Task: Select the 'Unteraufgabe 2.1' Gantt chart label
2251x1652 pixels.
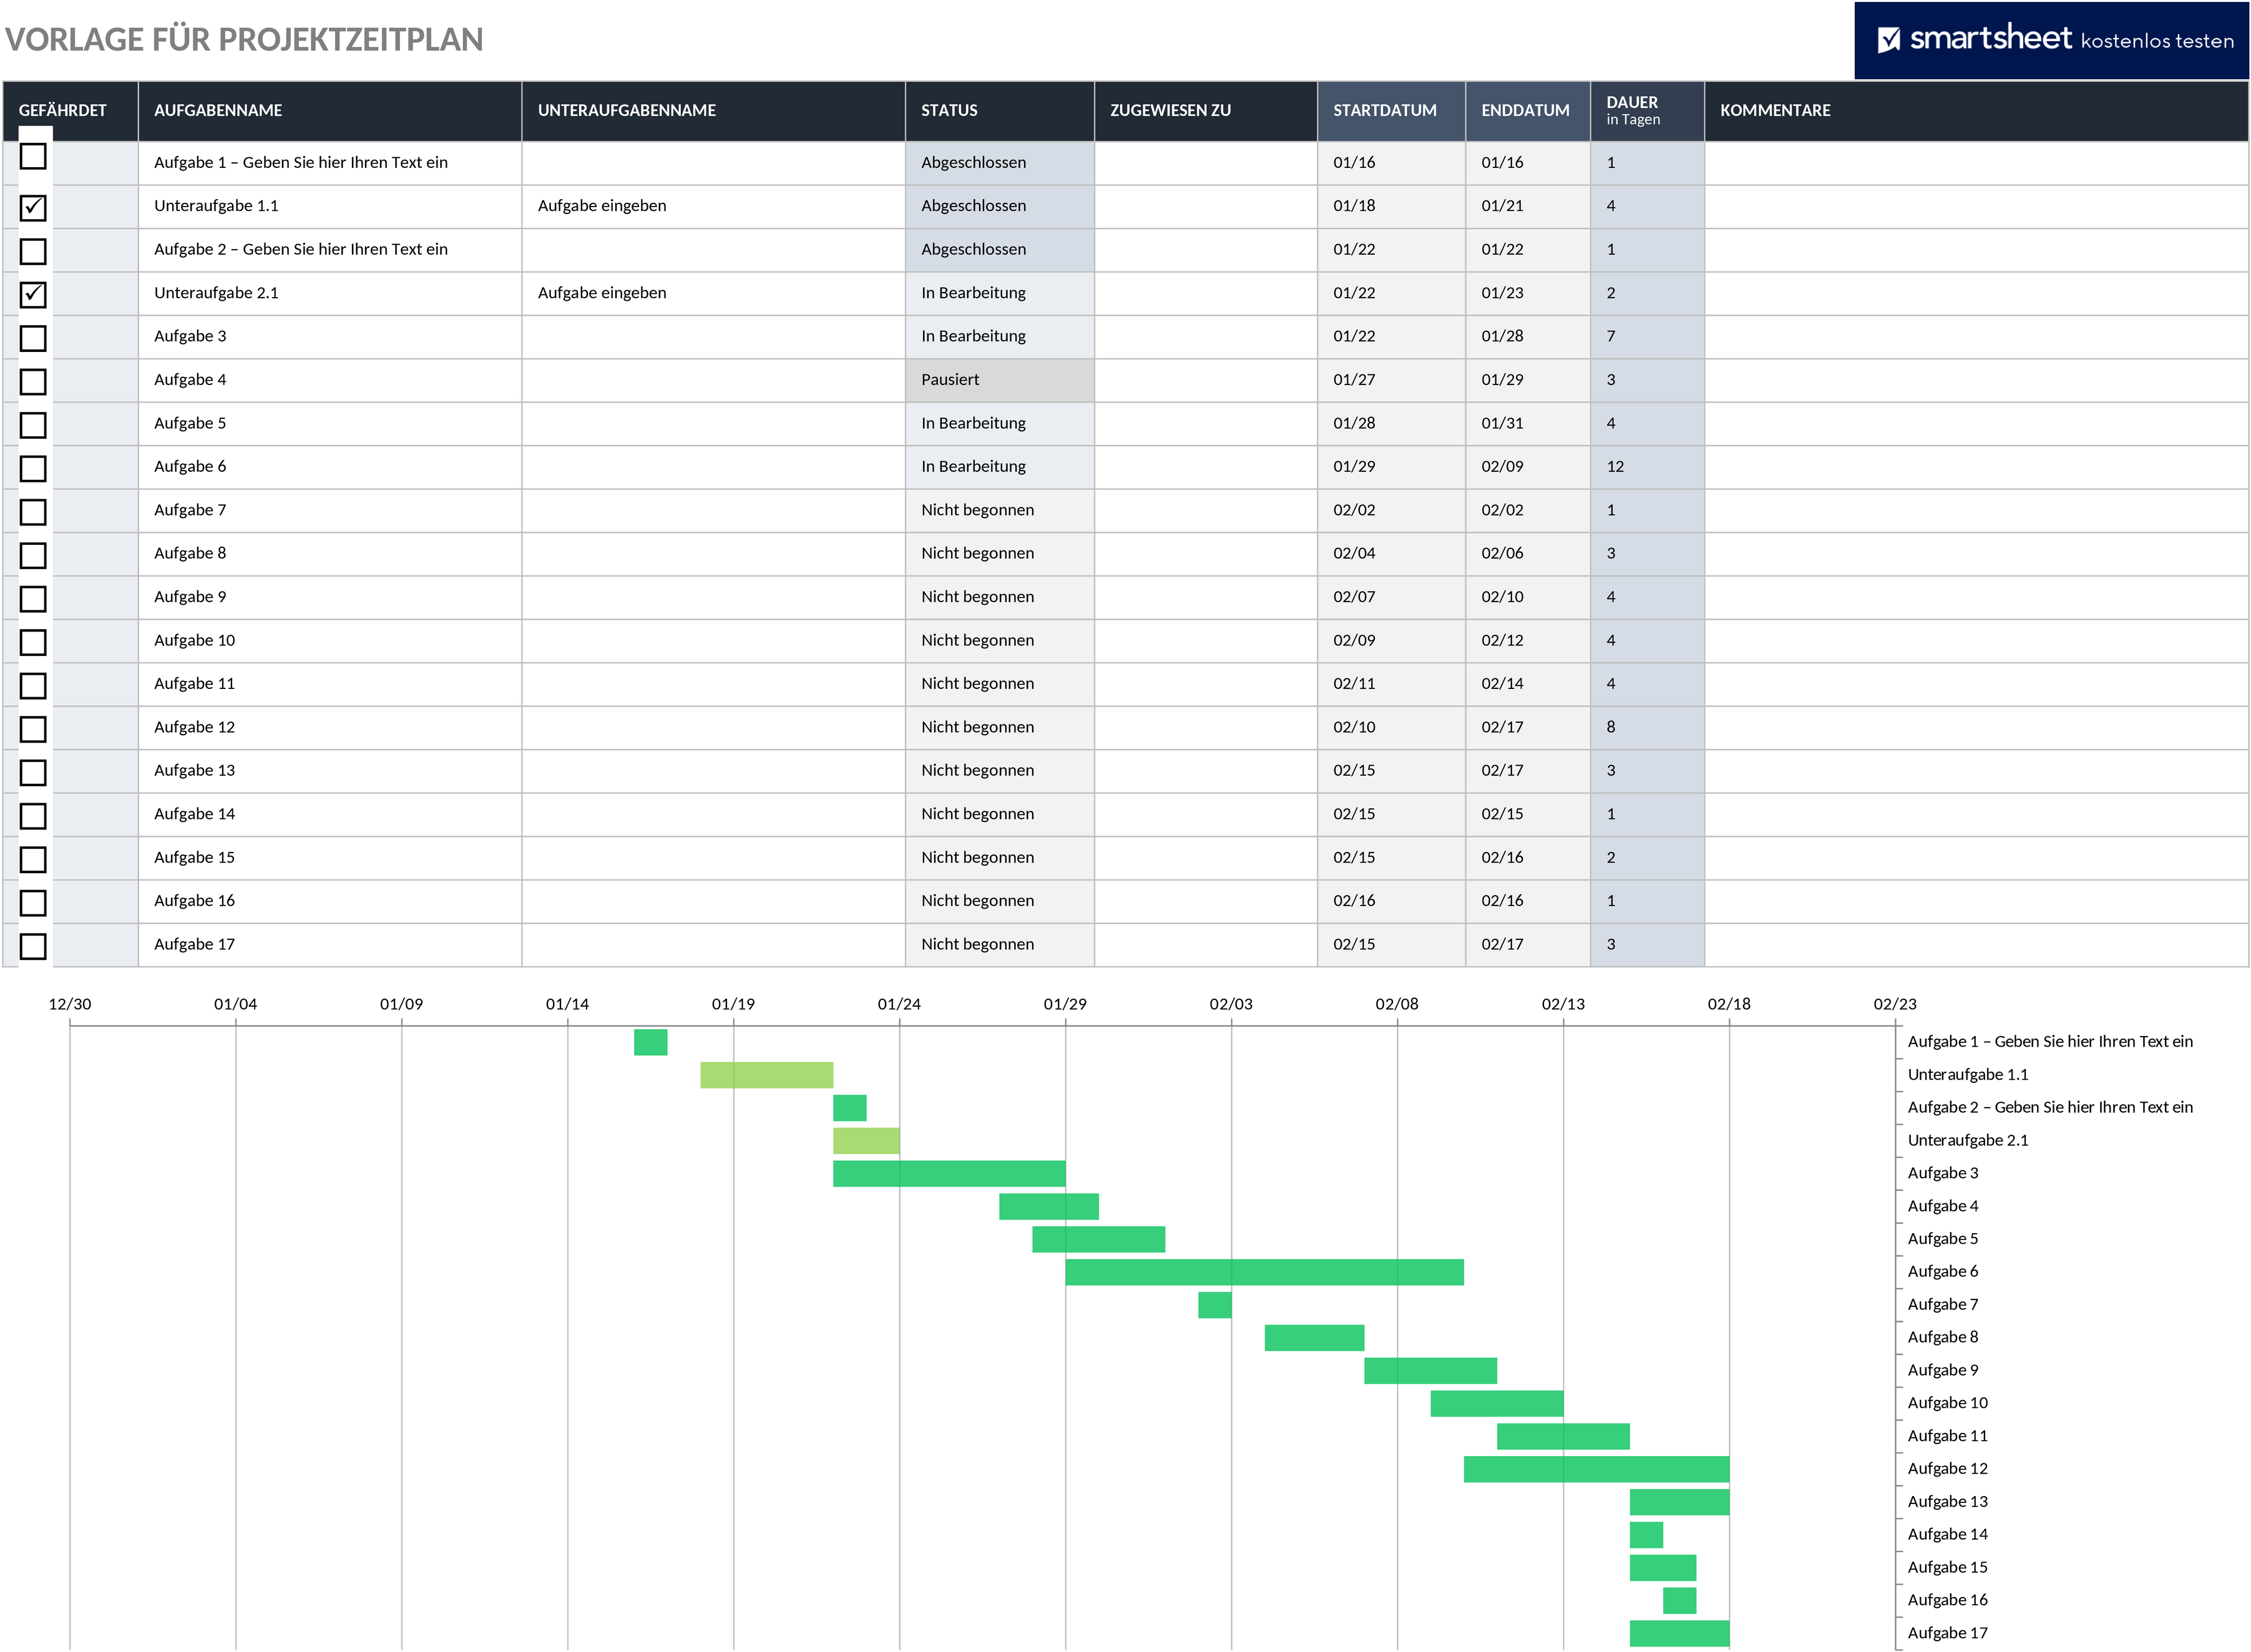Action: 1968,1140
